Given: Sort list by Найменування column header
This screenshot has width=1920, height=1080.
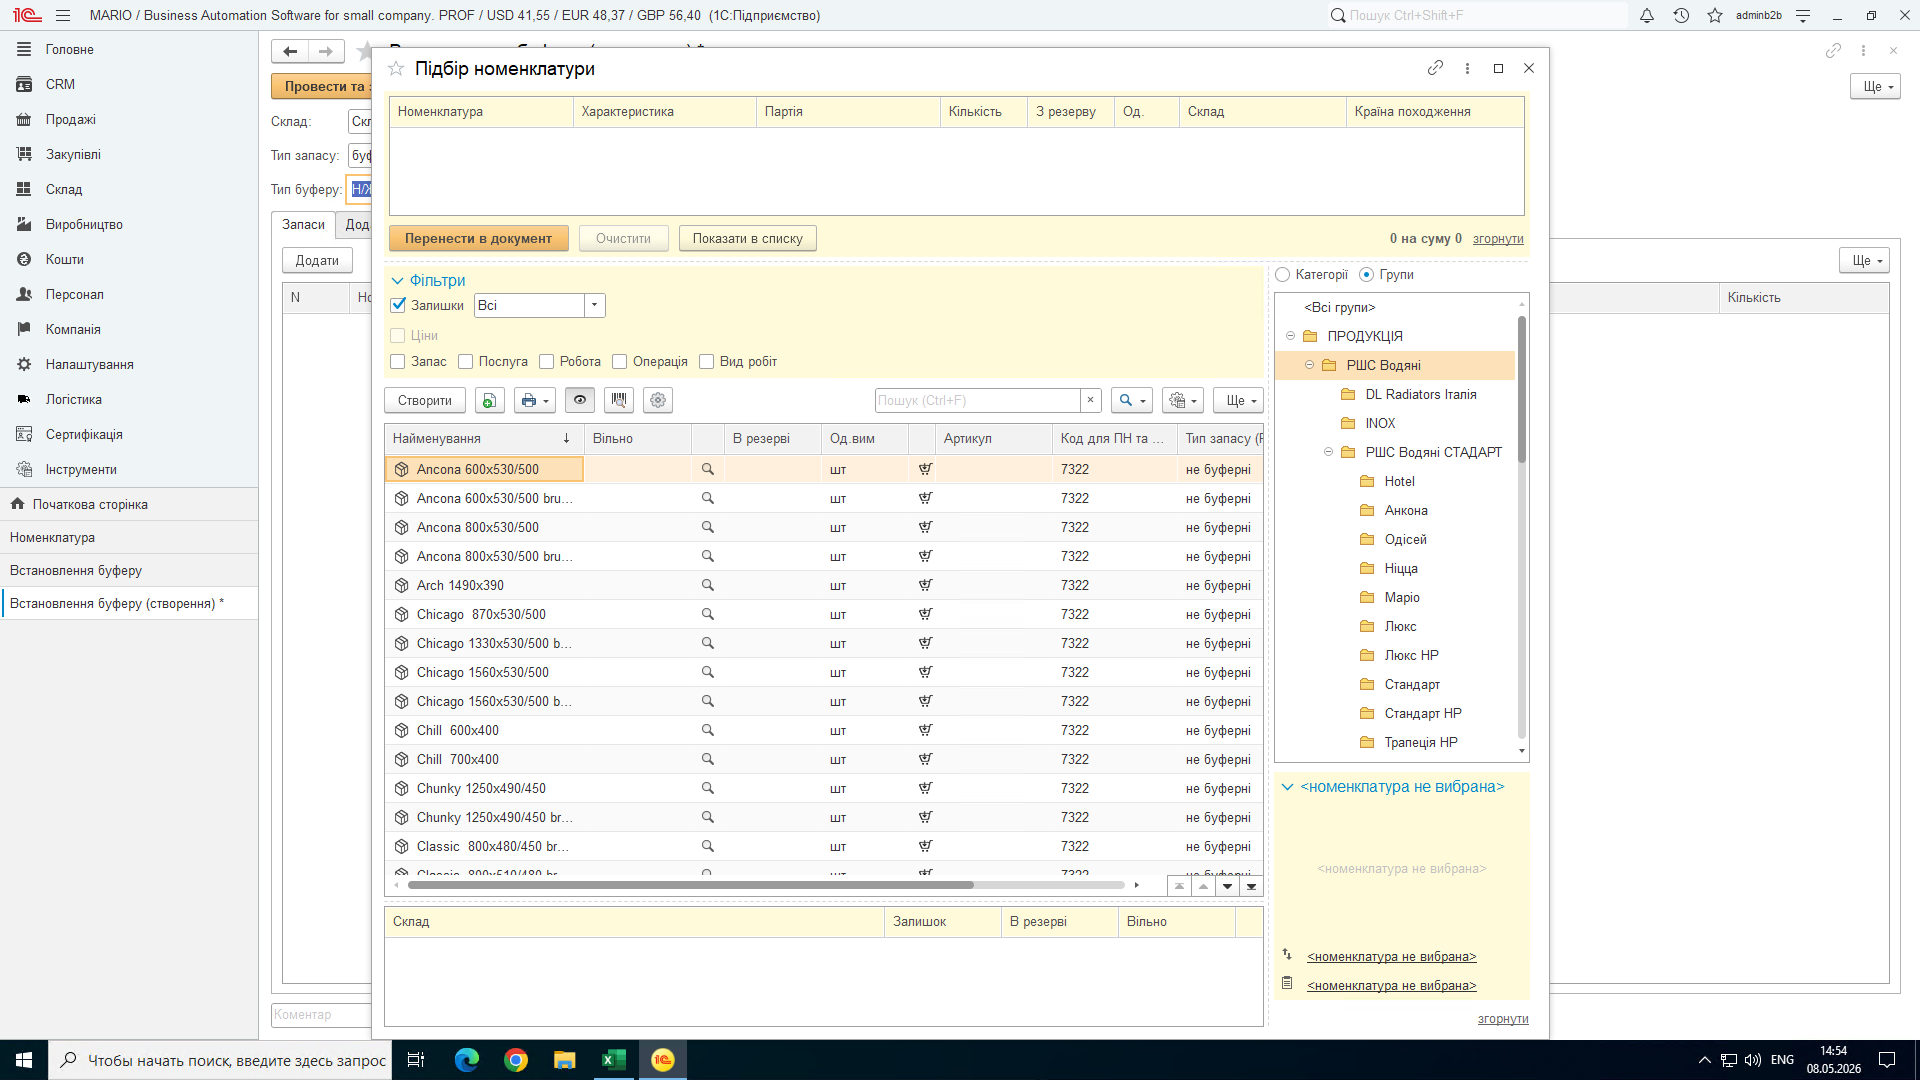Looking at the screenshot, I should 484,438.
